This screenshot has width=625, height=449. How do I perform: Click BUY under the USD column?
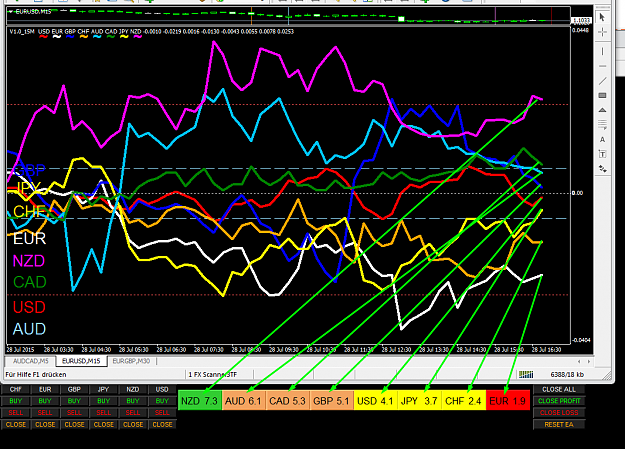(162, 401)
